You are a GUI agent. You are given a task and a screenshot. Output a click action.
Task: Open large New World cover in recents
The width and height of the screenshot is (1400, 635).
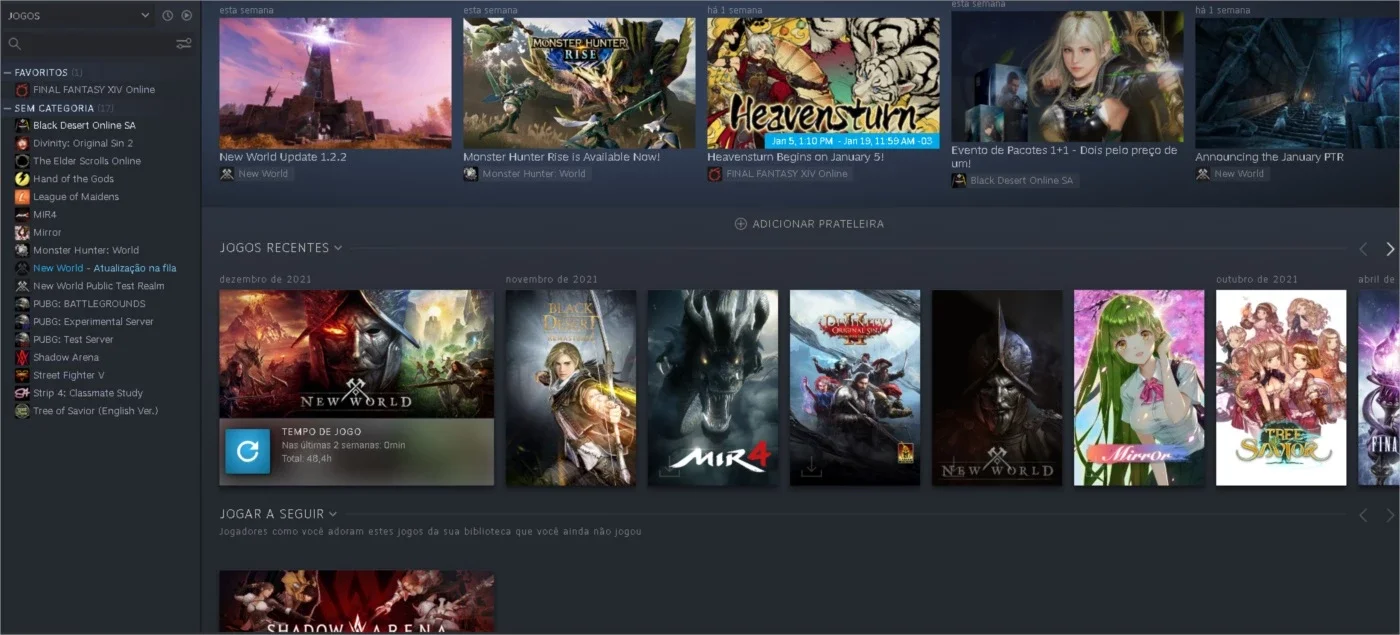(357, 354)
